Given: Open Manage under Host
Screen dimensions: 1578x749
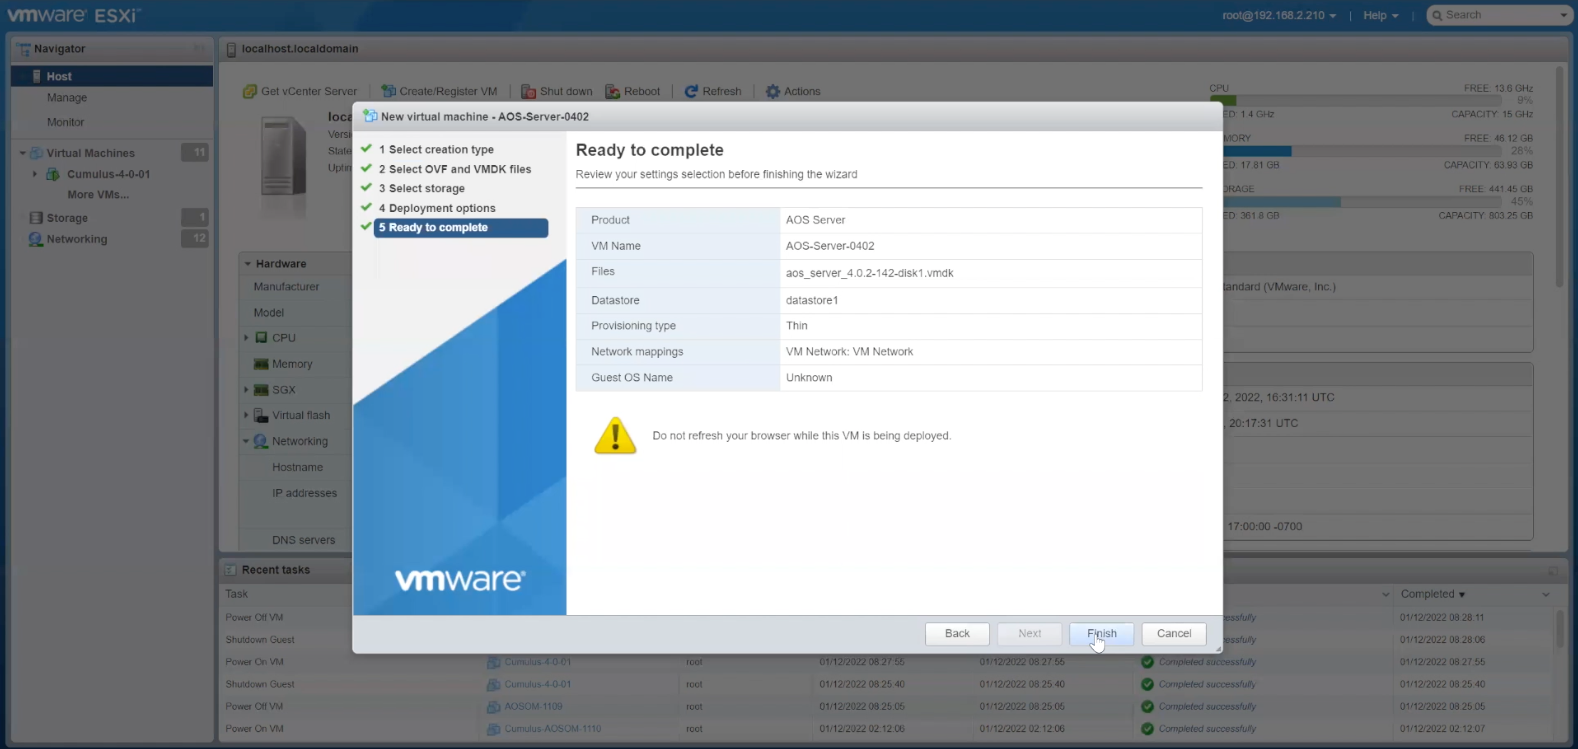Looking at the screenshot, I should pos(67,98).
